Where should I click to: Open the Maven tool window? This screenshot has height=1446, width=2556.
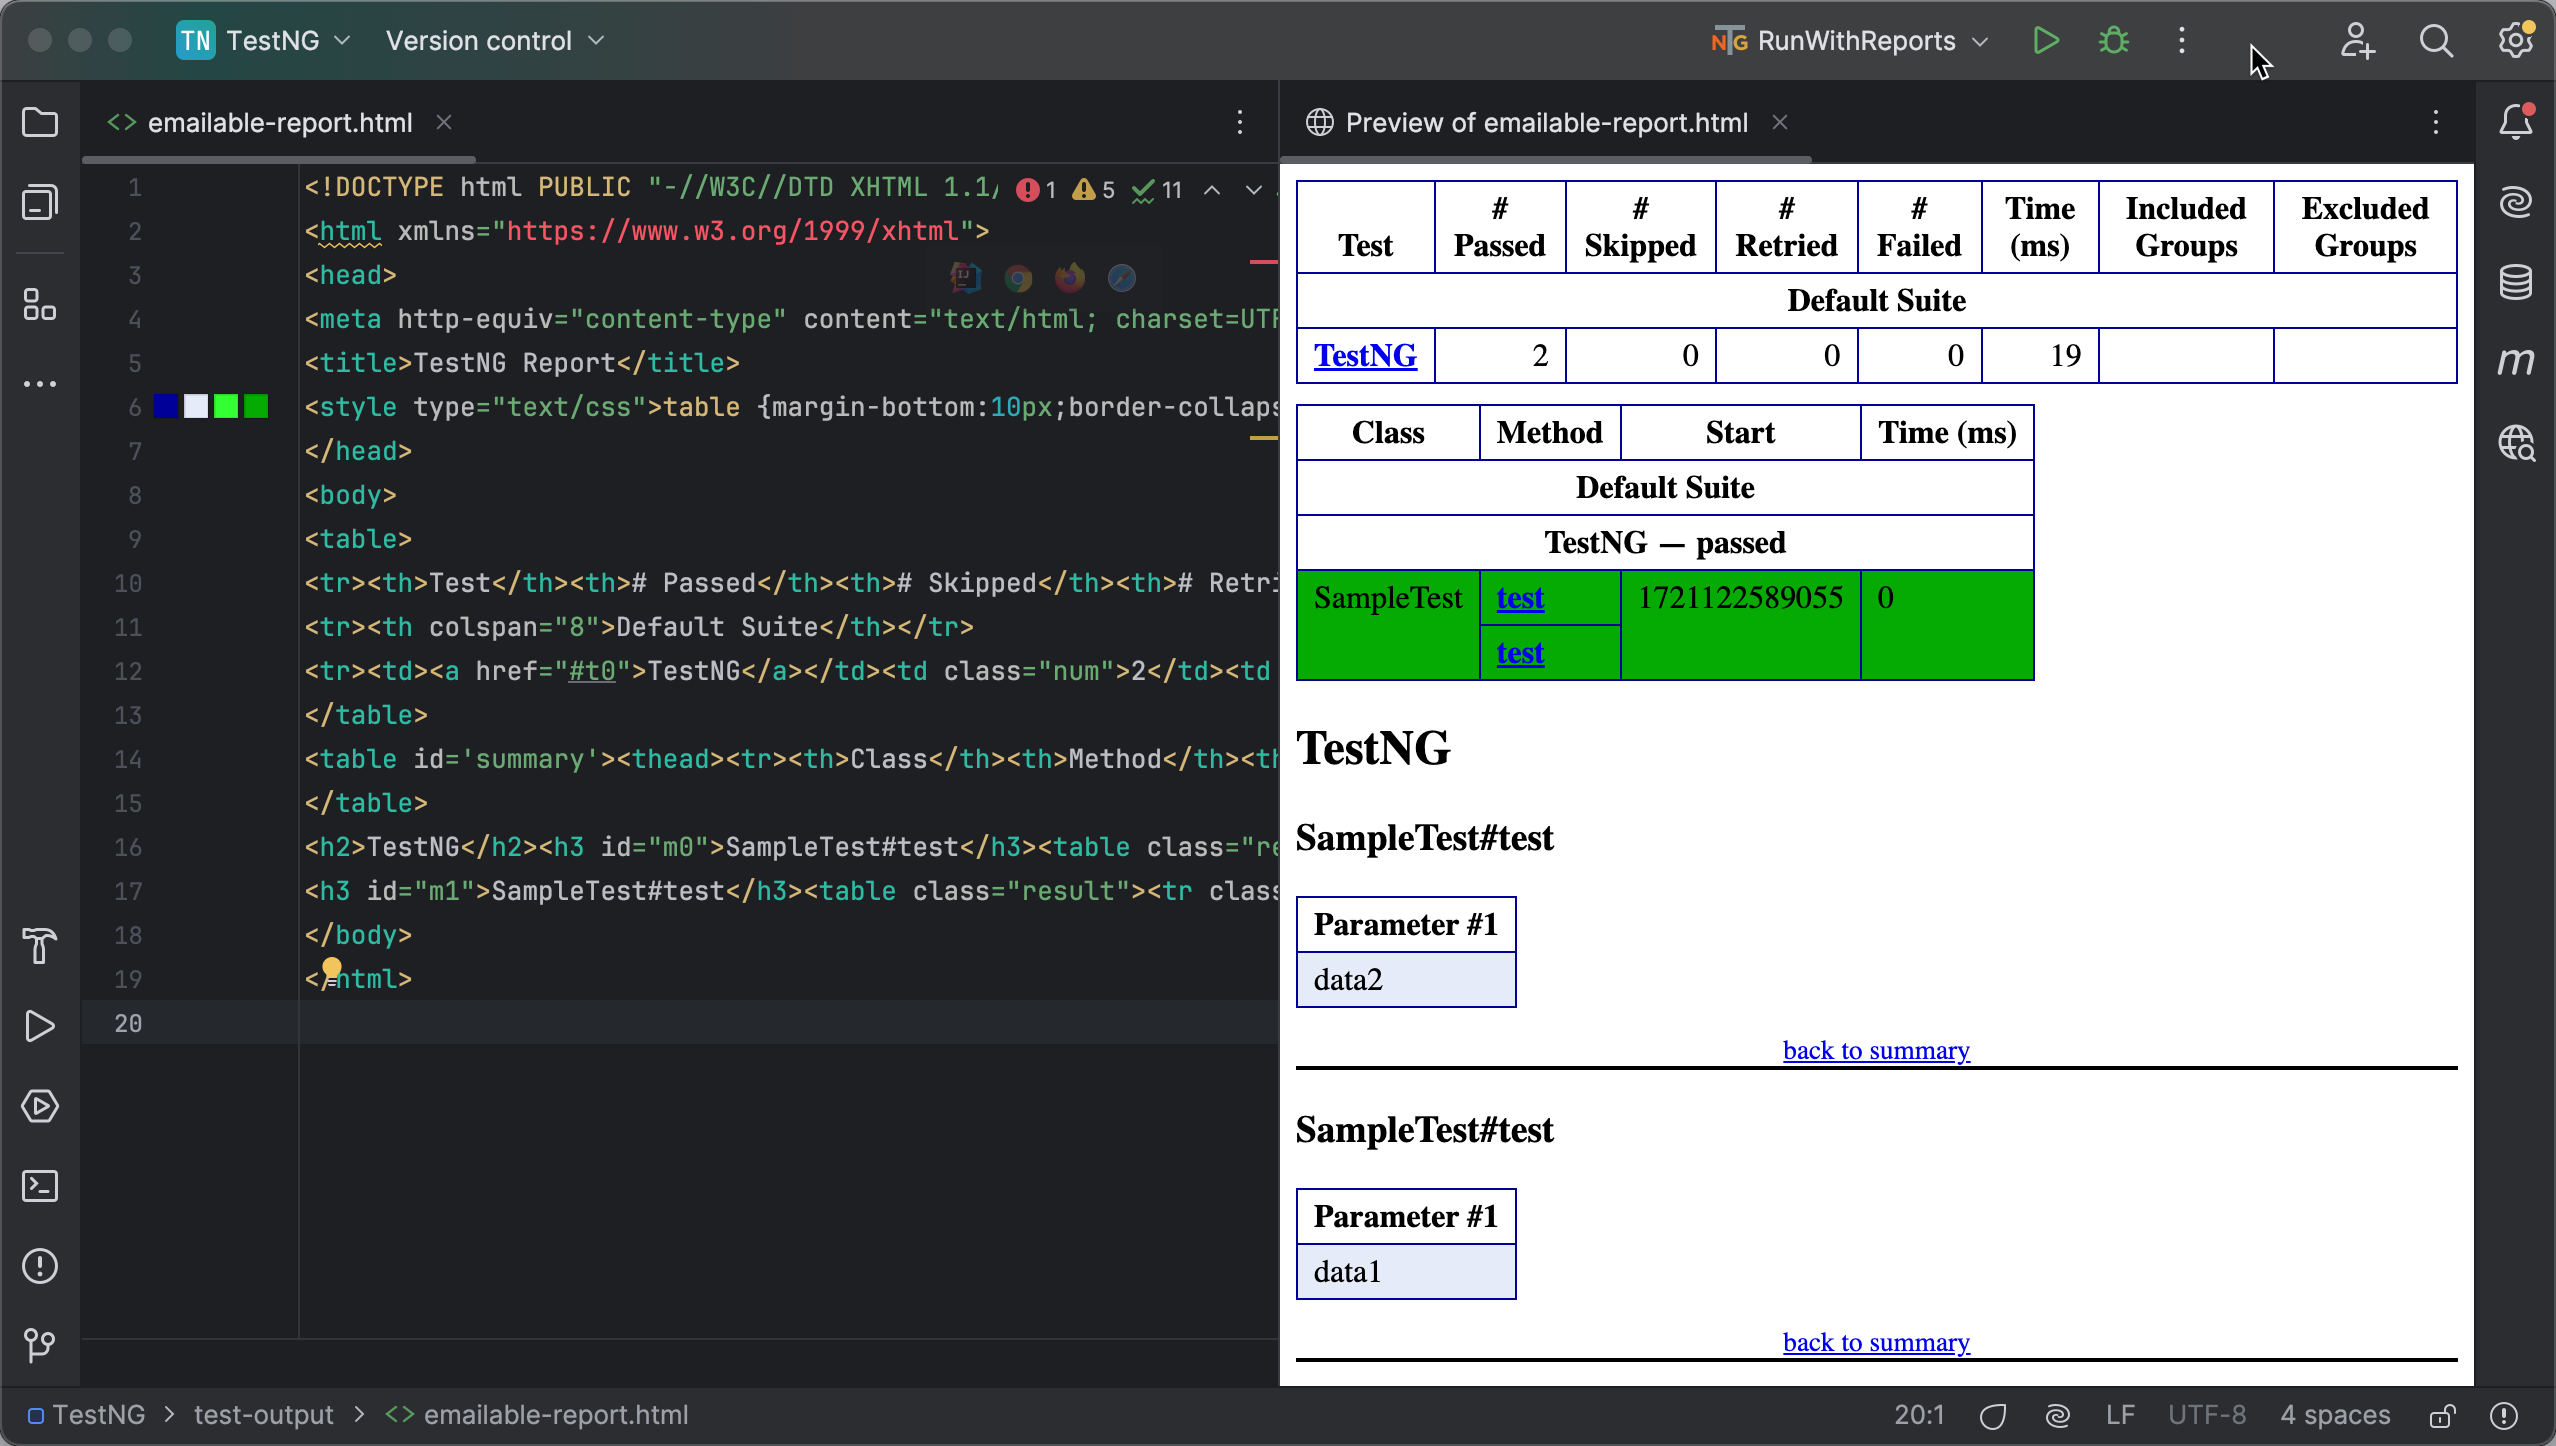tap(2517, 361)
